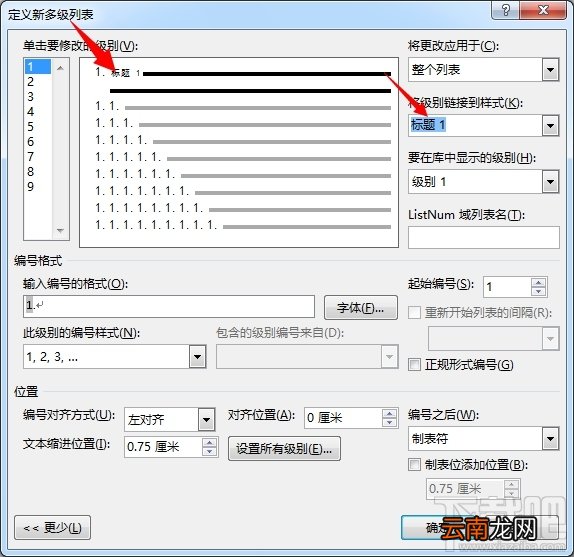Select level 9 in the level list

37,187
